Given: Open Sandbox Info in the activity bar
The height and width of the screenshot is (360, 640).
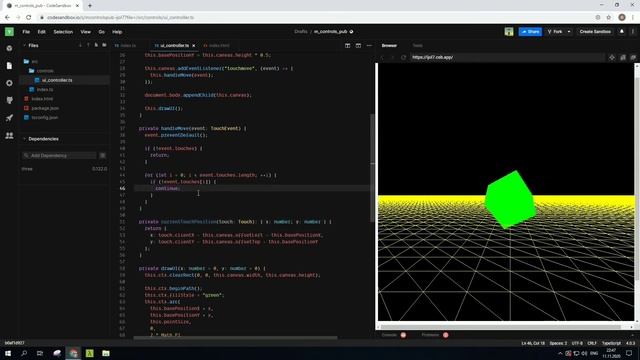Looking at the screenshot, I should pos(9,48).
